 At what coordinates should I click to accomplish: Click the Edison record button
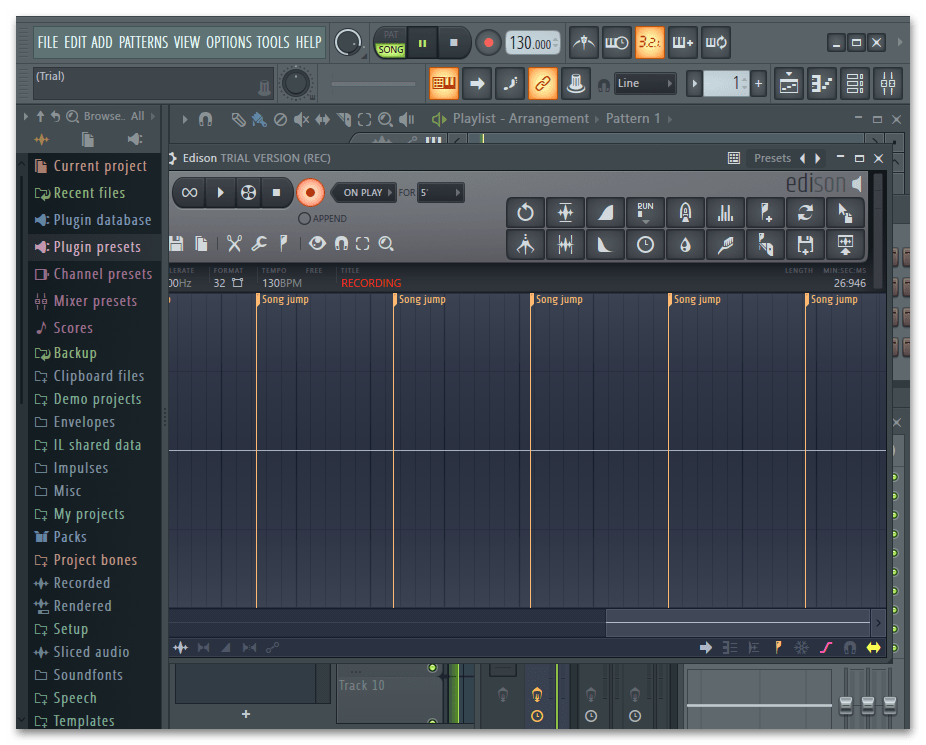tap(310, 192)
